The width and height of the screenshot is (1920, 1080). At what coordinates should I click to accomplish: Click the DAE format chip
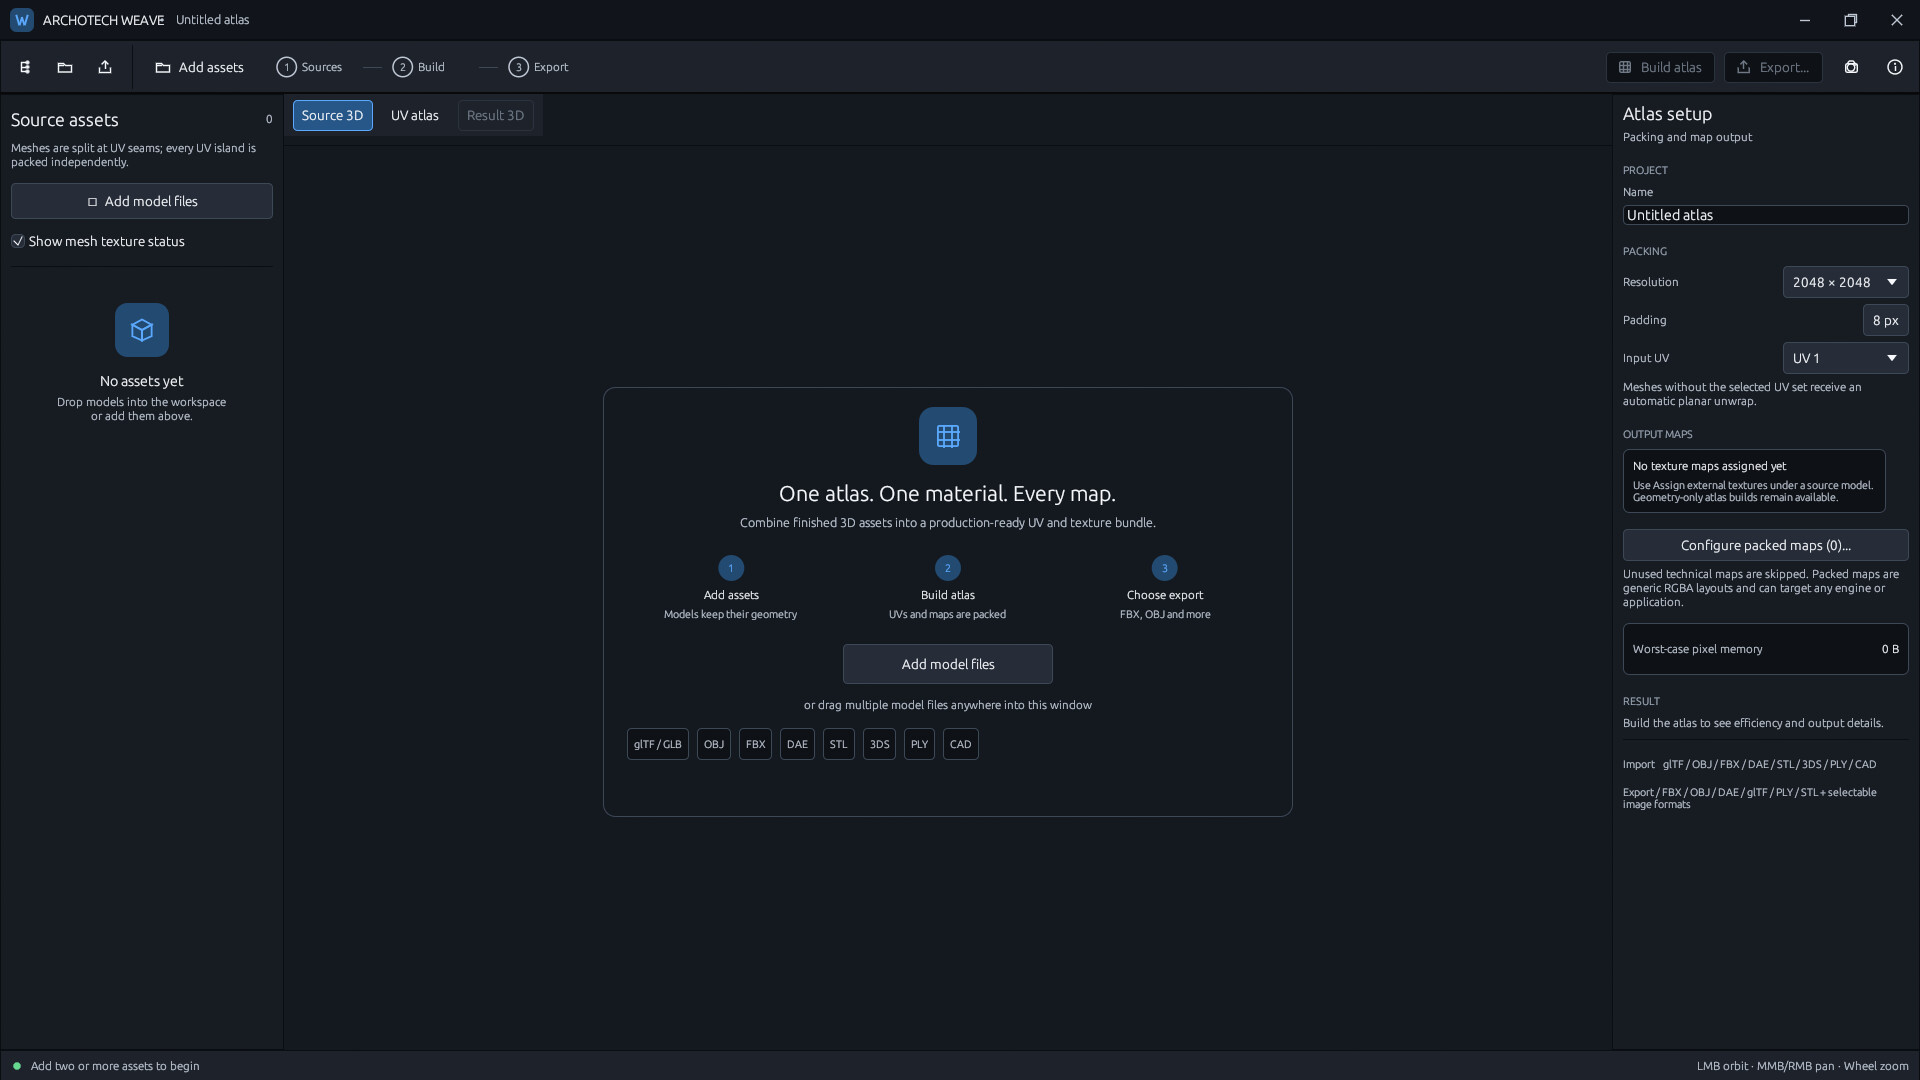797,744
